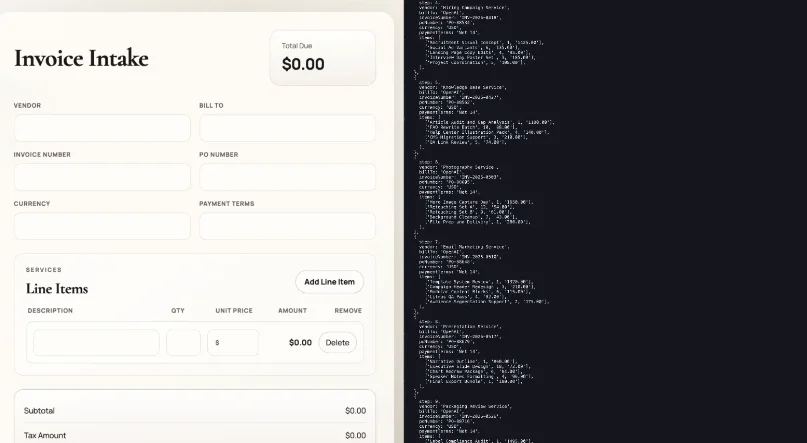Click the Line Items section heading
This screenshot has width=807, height=443.
pos(57,289)
